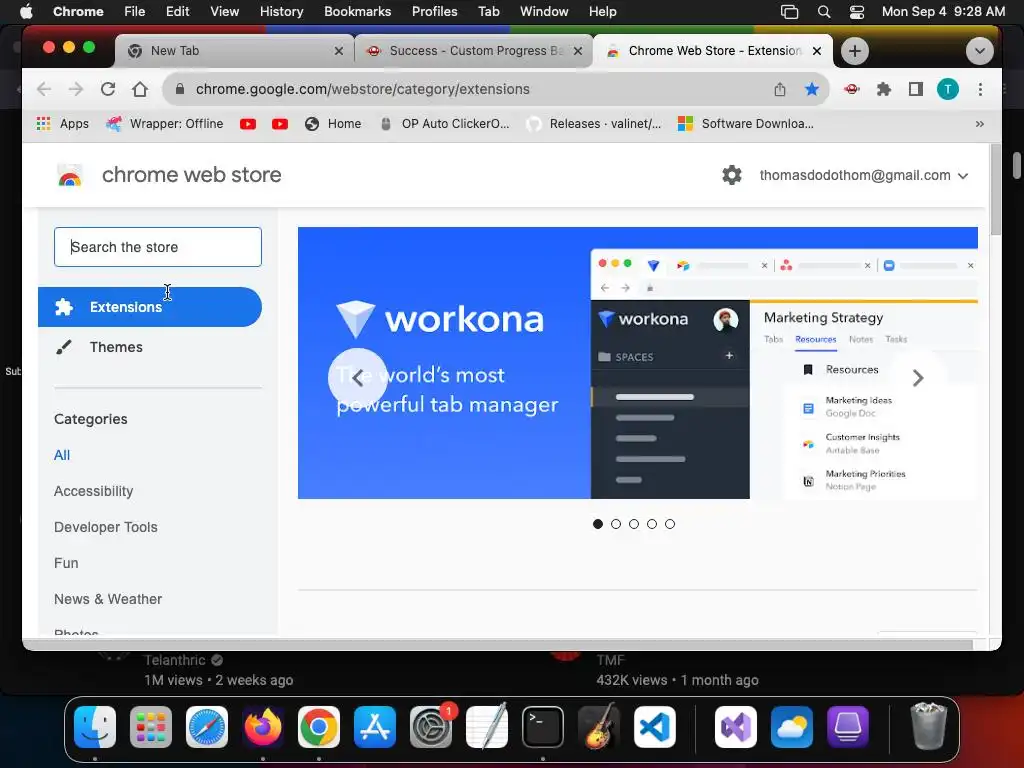Viewport: 1024px width, 768px height.
Task: Open Wrapper: Offline bookmark
Action: tap(164, 123)
